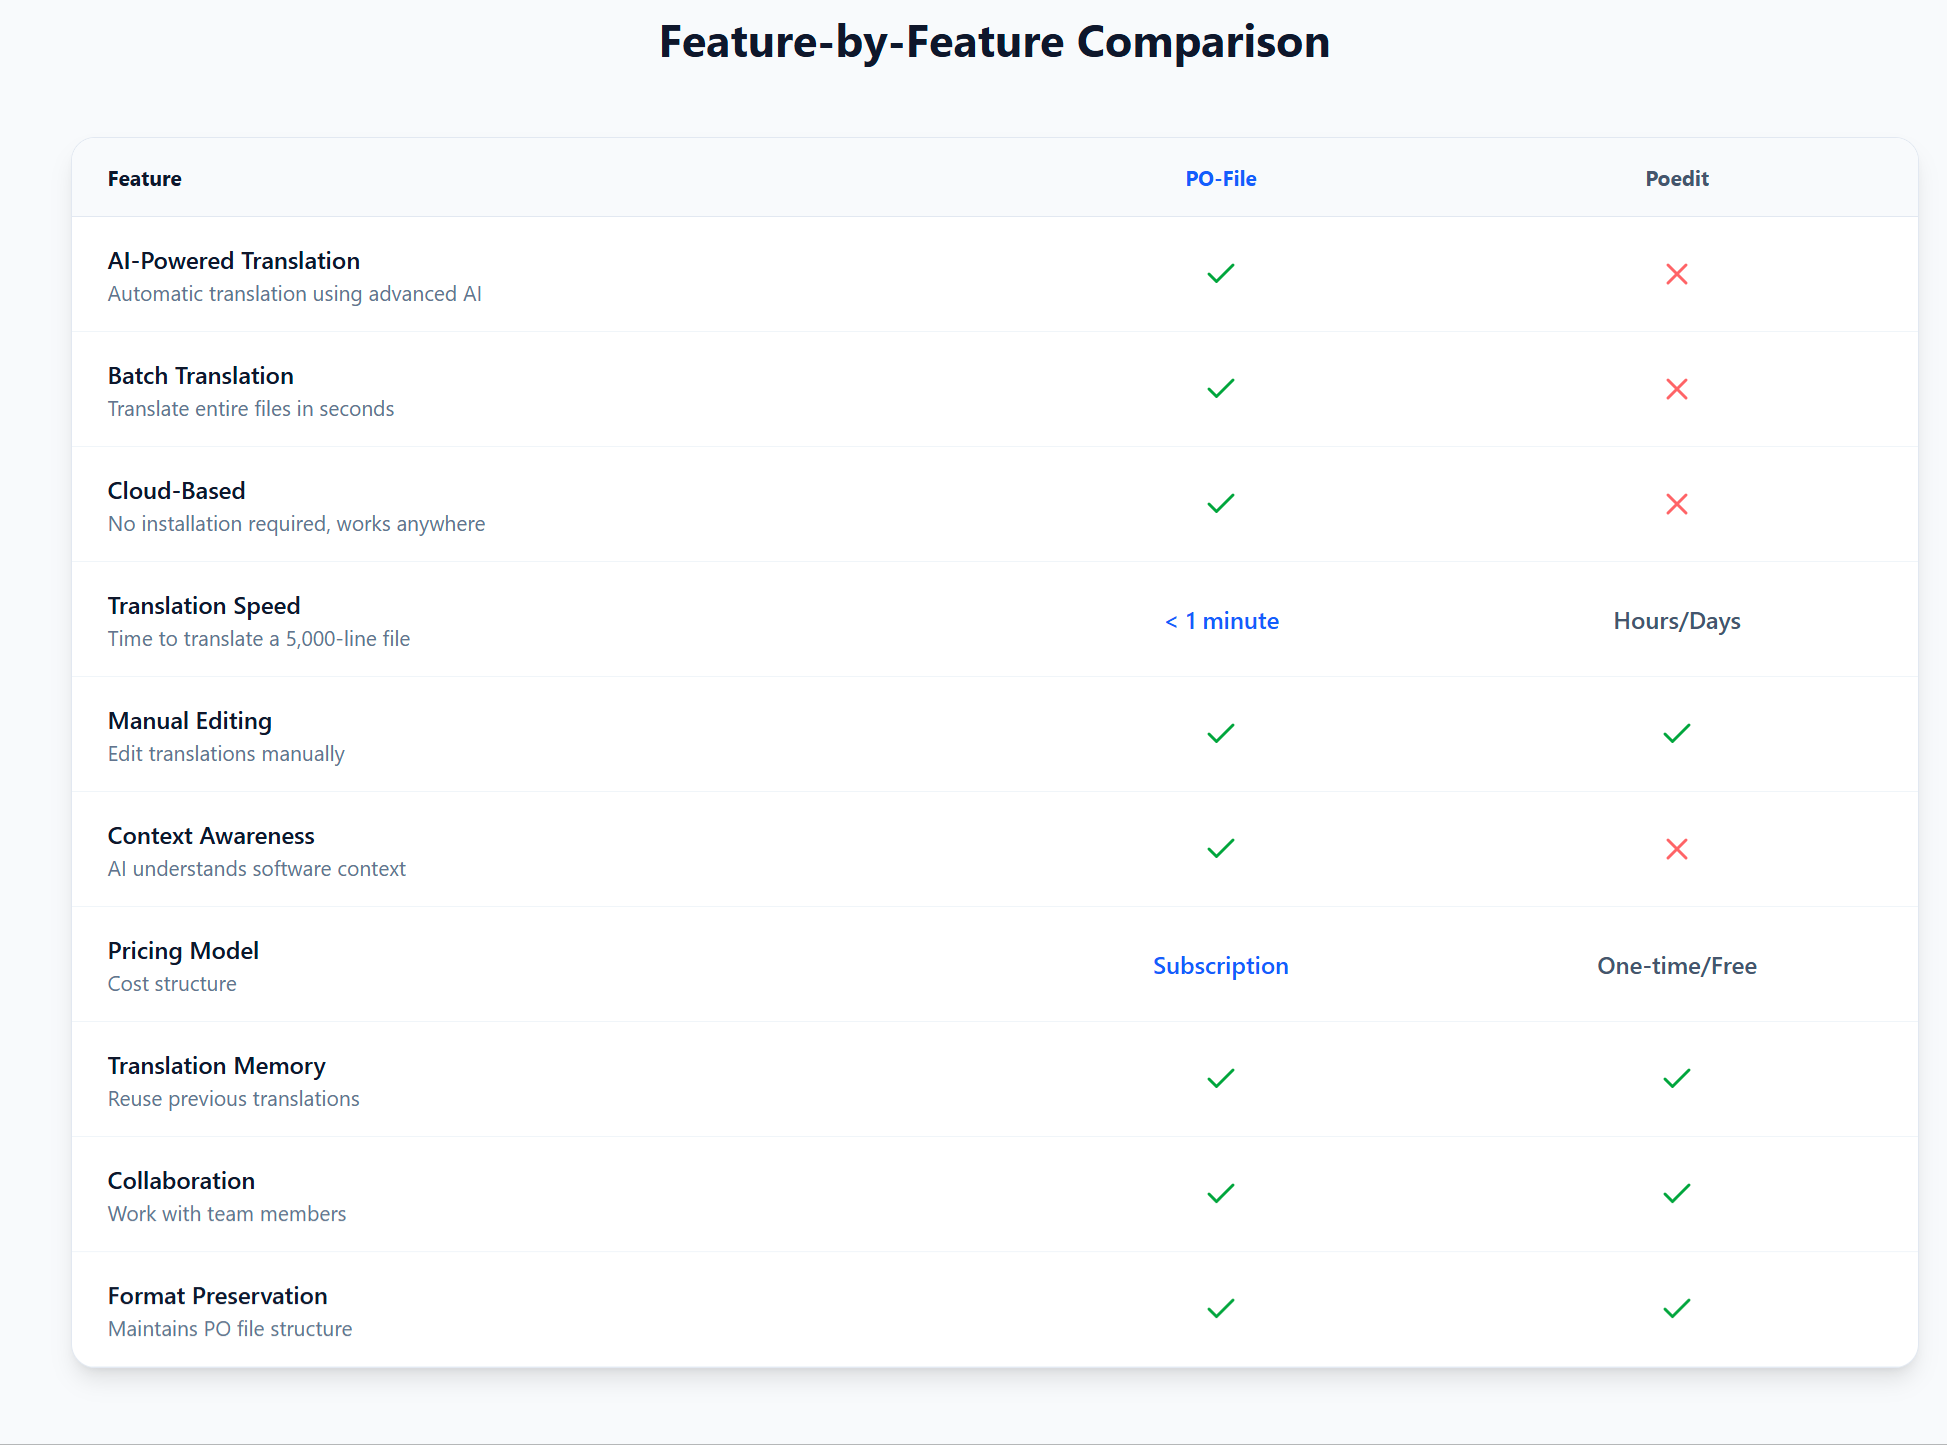Screen dimensions: 1947x1445
Task: Select the checkmark for Translation Memory under PO-File
Action: (1220, 1078)
